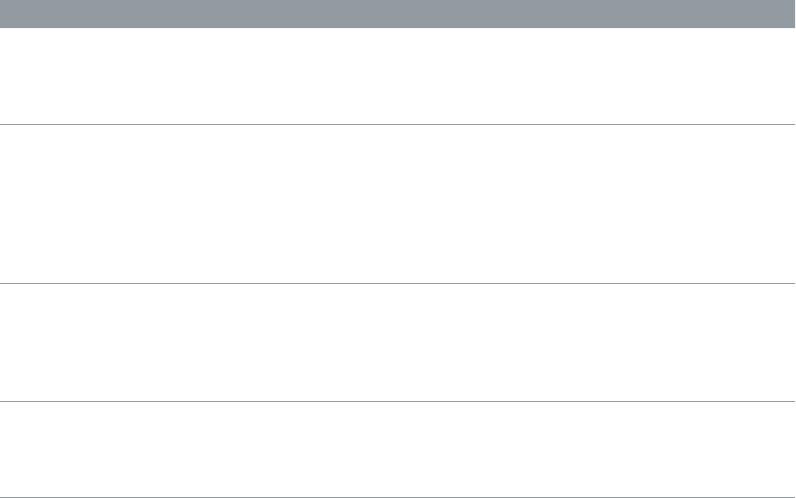Click the bottom edge of header bar

pos(397,27)
